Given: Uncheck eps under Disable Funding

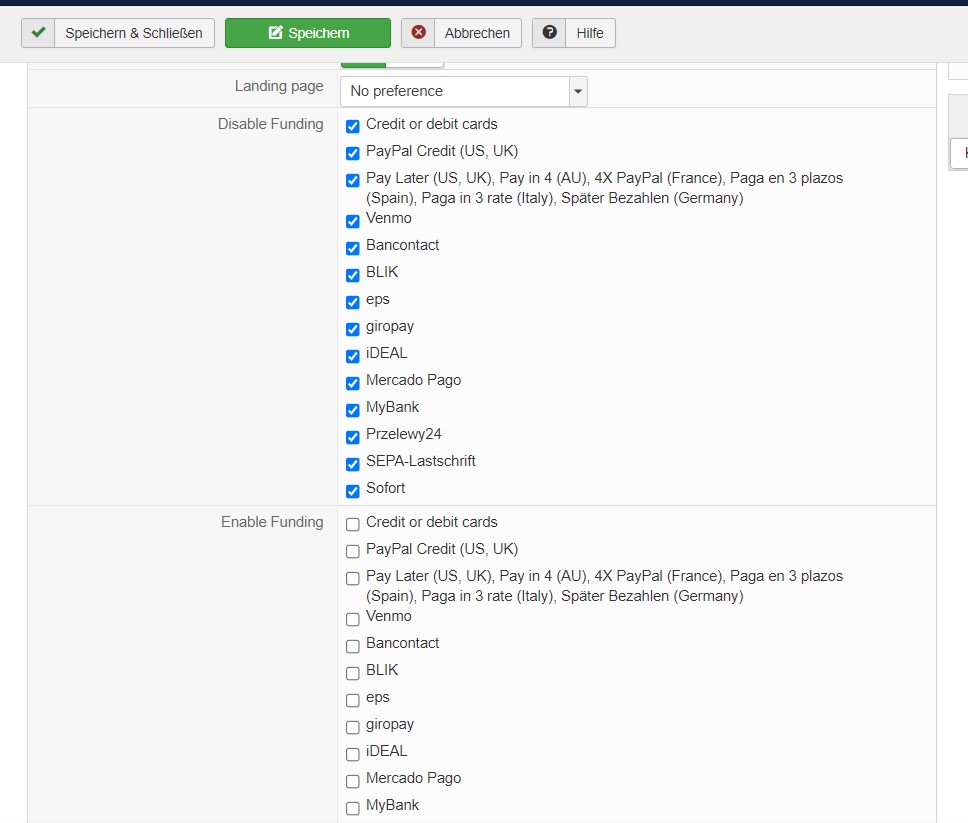Looking at the screenshot, I should pos(353,302).
